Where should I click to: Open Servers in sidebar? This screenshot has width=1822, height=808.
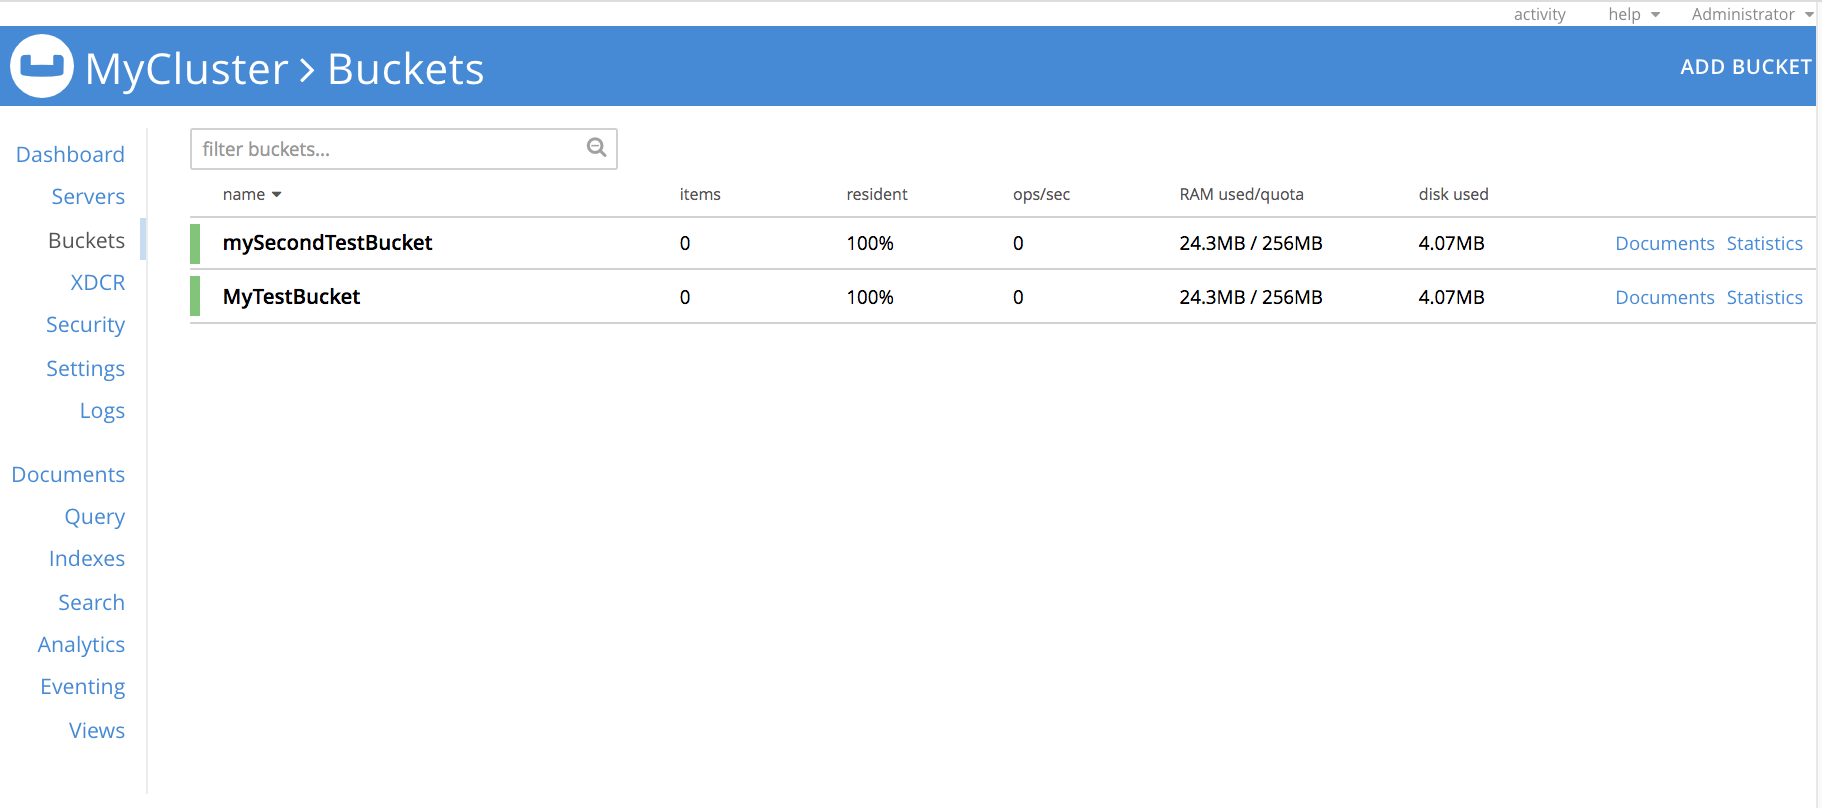[x=88, y=197]
